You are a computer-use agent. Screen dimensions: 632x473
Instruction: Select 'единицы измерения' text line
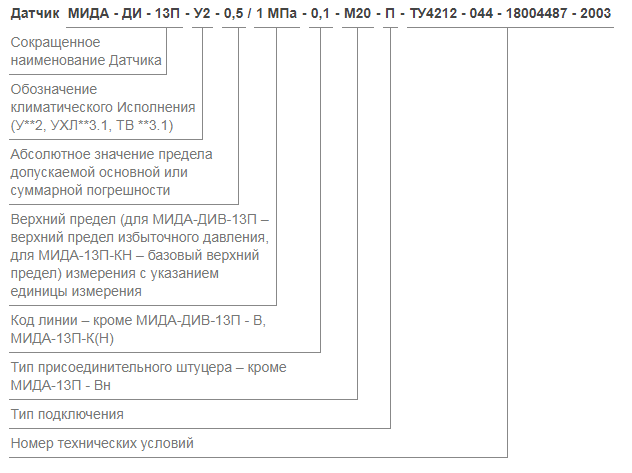[x=76, y=291]
